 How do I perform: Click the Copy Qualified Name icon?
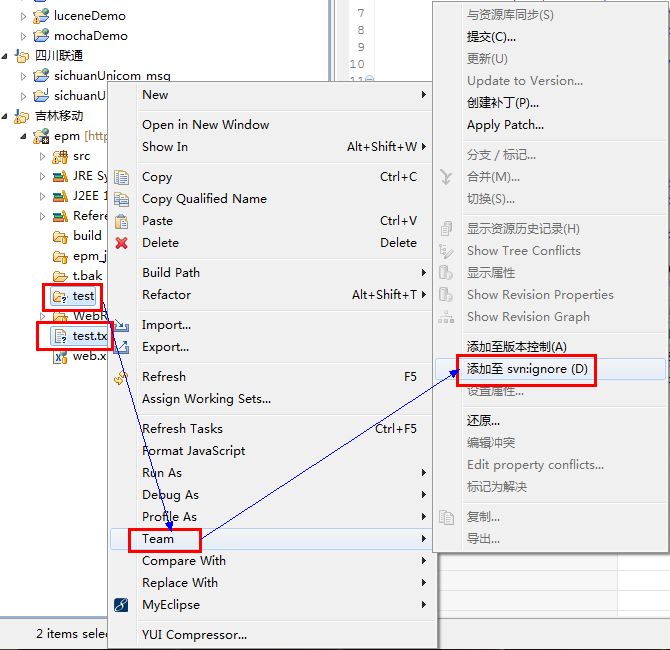point(121,199)
